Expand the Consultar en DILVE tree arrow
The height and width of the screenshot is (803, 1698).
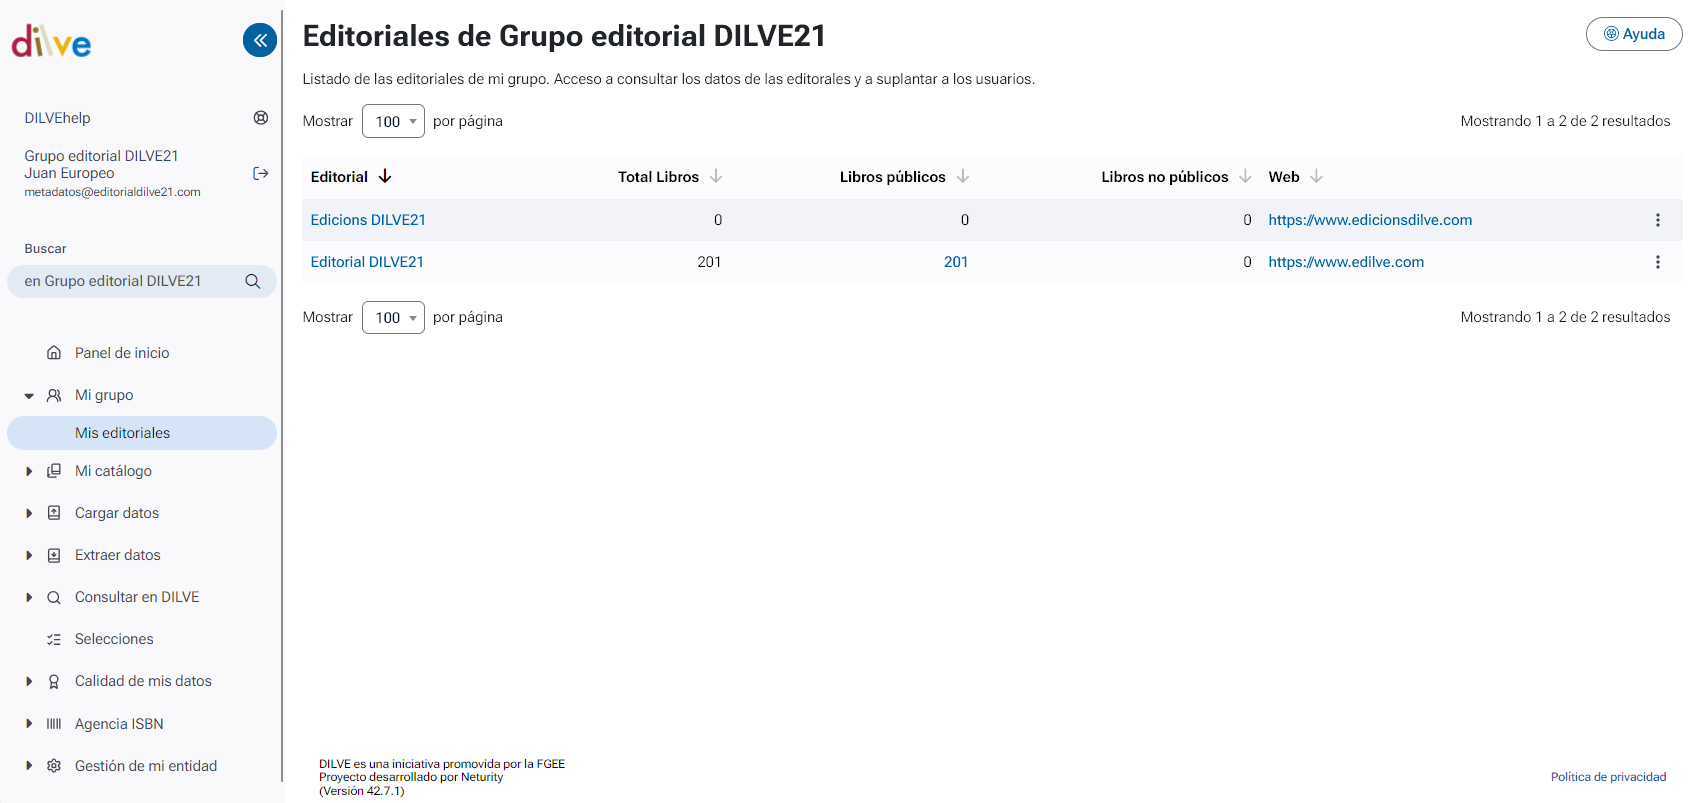(x=29, y=597)
